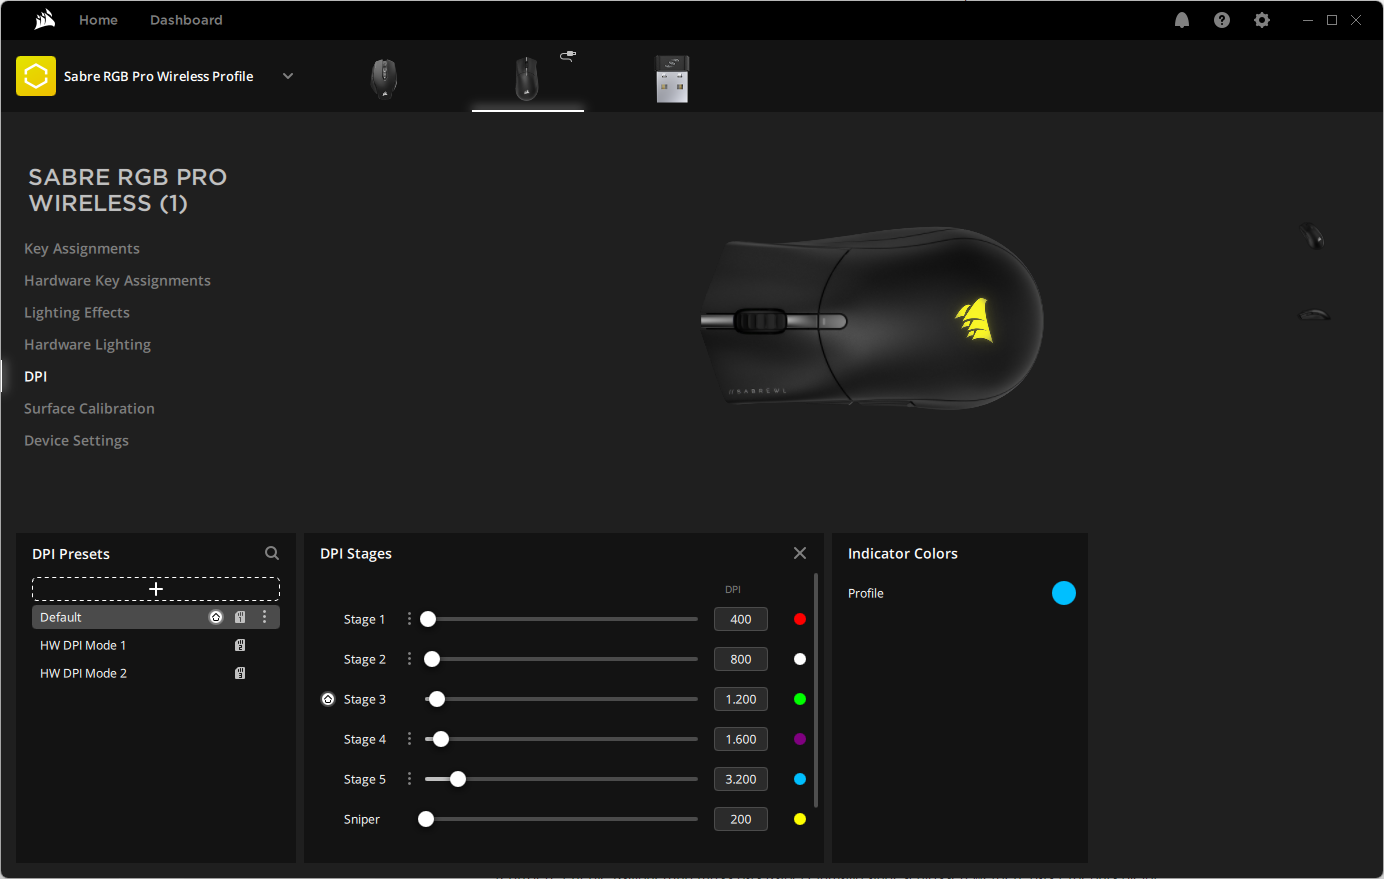Open Stage 5 three-dot options

(409, 779)
